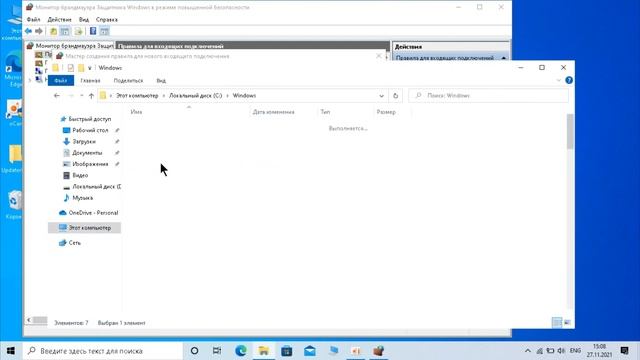Click the export list icon in firewall toolbar
This screenshot has width=640, height=360.
tap(78, 31)
